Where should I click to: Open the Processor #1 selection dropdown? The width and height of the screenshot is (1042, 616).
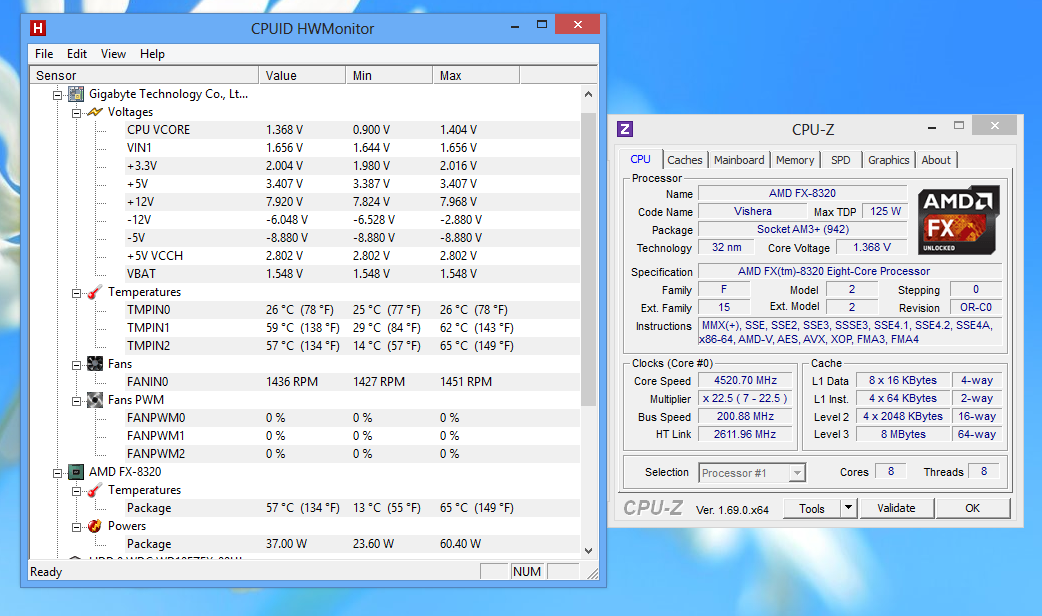(797, 472)
